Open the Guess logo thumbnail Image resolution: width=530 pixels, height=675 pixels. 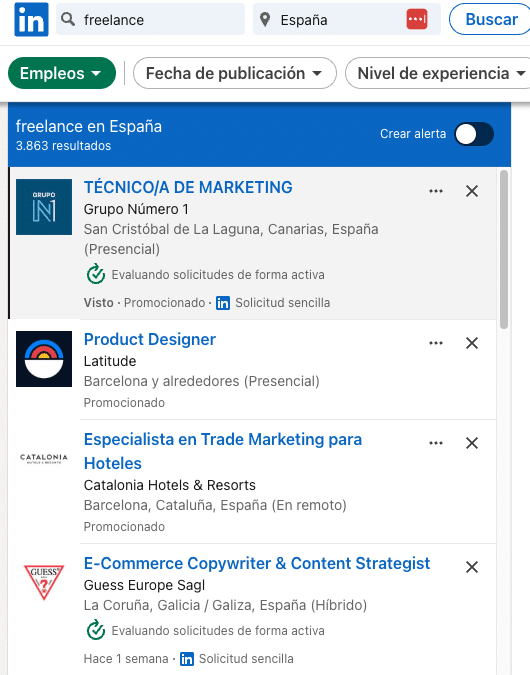(x=44, y=582)
